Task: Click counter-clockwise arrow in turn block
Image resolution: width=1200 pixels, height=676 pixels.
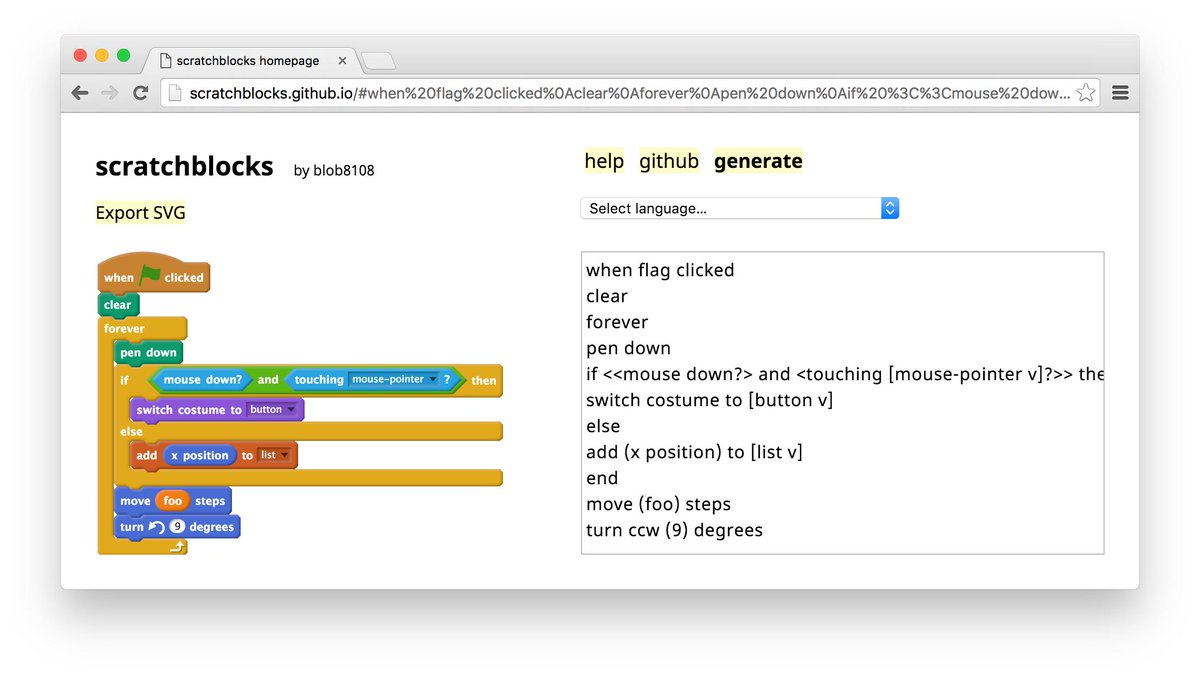Action: pos(156,527)
